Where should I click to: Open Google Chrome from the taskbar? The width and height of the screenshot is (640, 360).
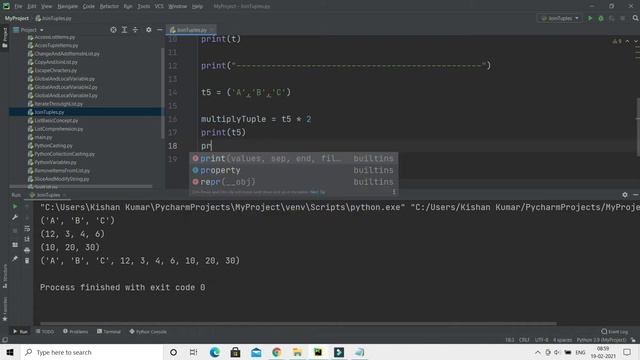coord(277,352)
